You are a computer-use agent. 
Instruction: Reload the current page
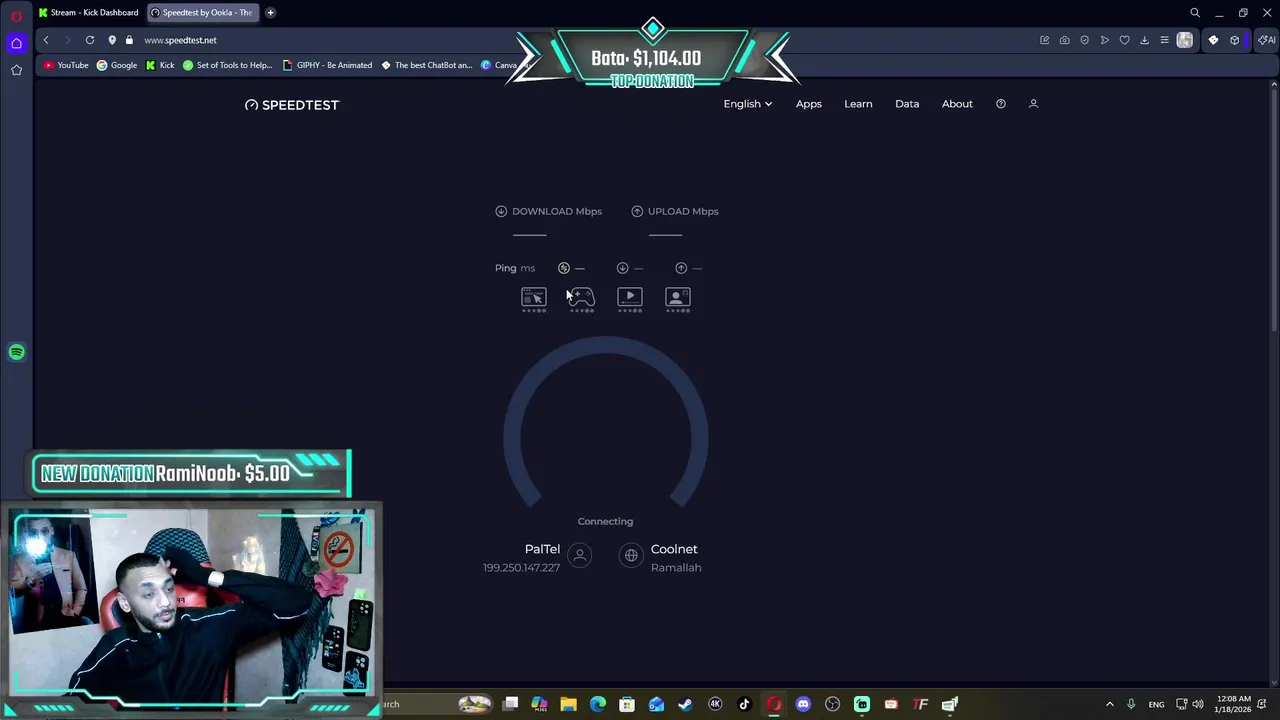pyautogui.click(x=90, y=40)
